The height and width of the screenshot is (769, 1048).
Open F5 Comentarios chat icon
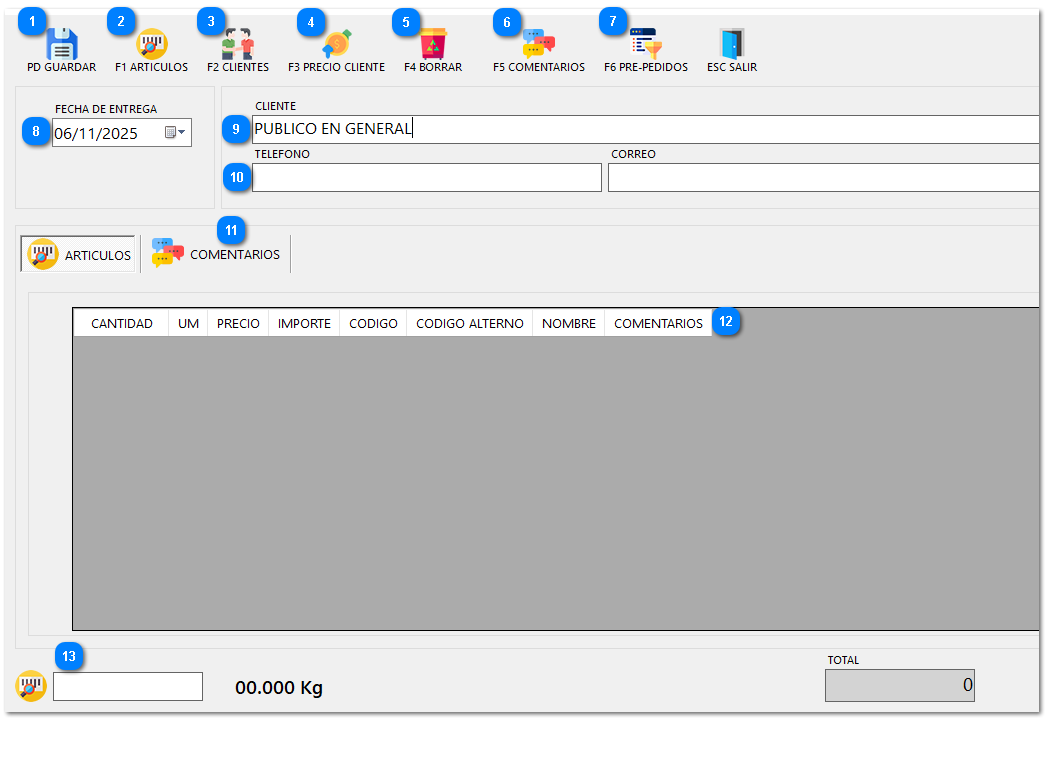click(539, 45)
